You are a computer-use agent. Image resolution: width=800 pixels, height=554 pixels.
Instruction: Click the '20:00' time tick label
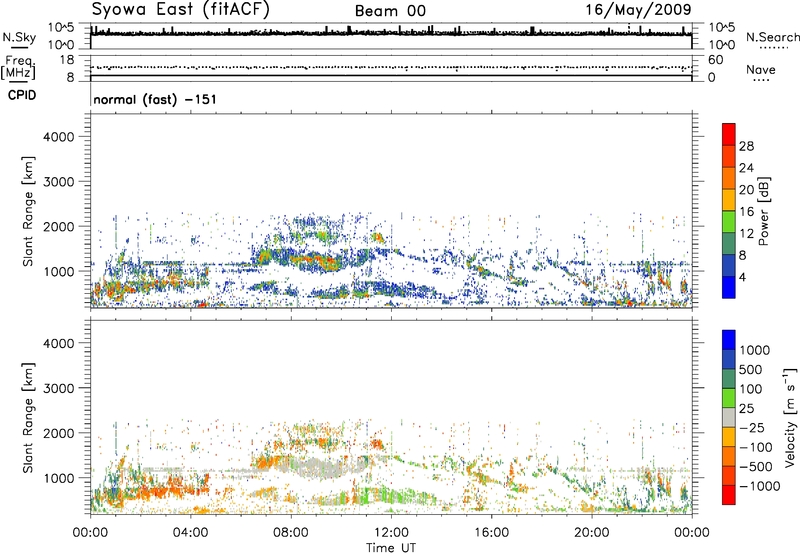(591, 533)
